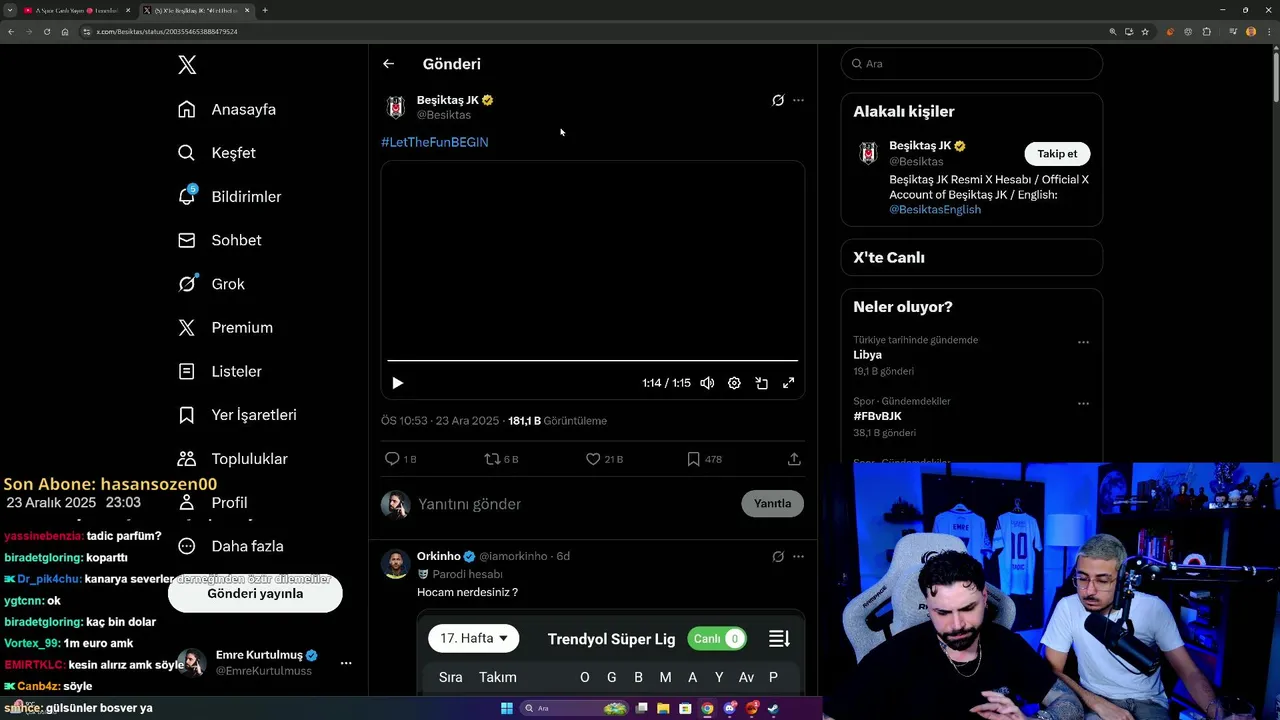This screenshot has height=720, width=1280.
Task: Open more options for Libya trend
Action: tap(1083, 342)
